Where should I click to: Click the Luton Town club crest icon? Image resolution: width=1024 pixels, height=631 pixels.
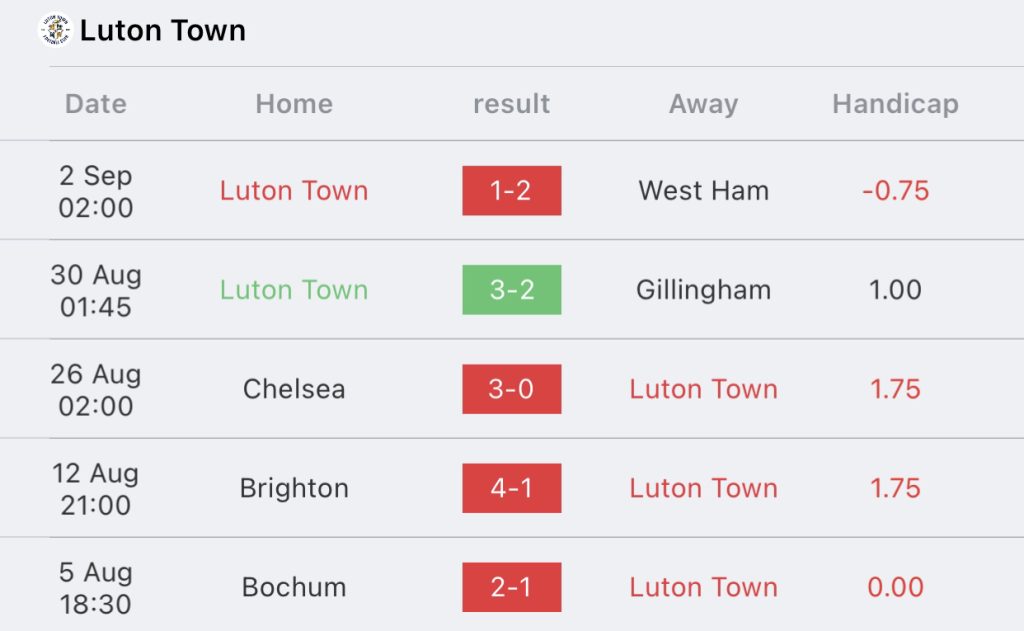coord(56,30)
